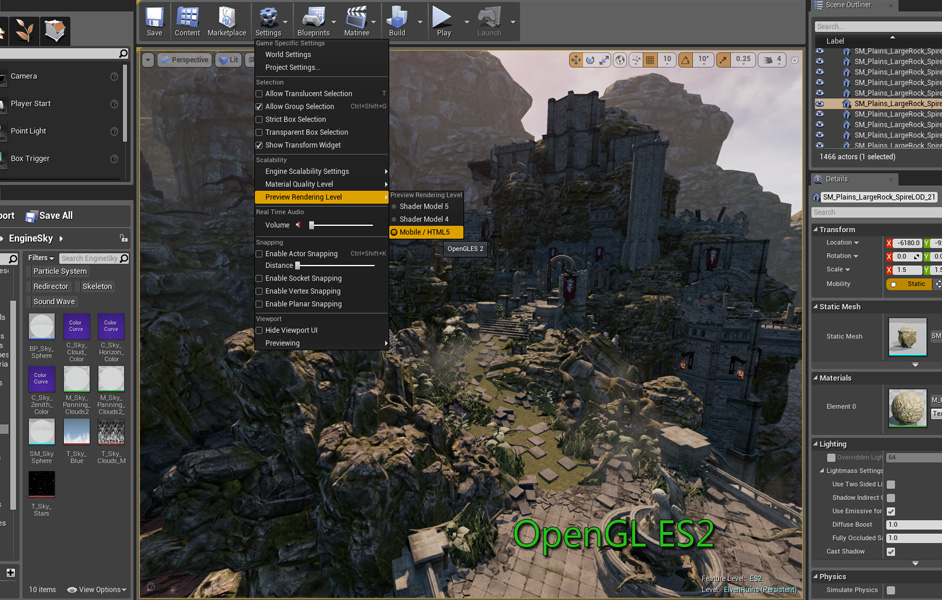
Task: Click the Save toolbar icon
Action: [153, 17]
